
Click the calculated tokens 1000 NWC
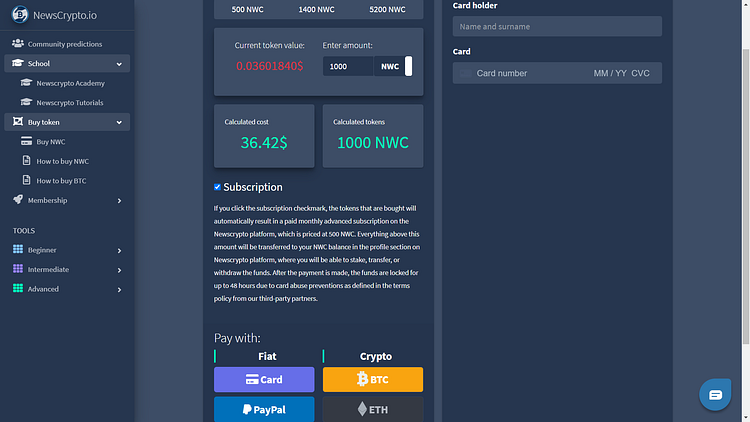(x=373, y=143)
